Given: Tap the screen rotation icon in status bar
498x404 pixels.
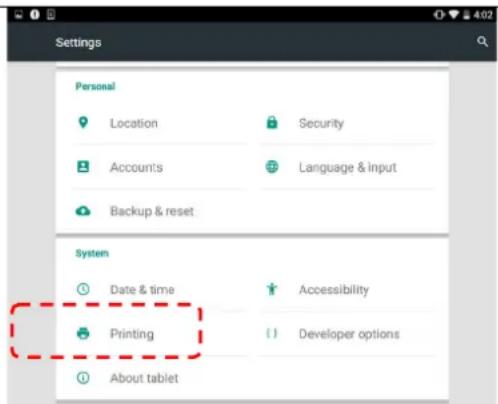Looking at the screenshot, I should point(439,15).
